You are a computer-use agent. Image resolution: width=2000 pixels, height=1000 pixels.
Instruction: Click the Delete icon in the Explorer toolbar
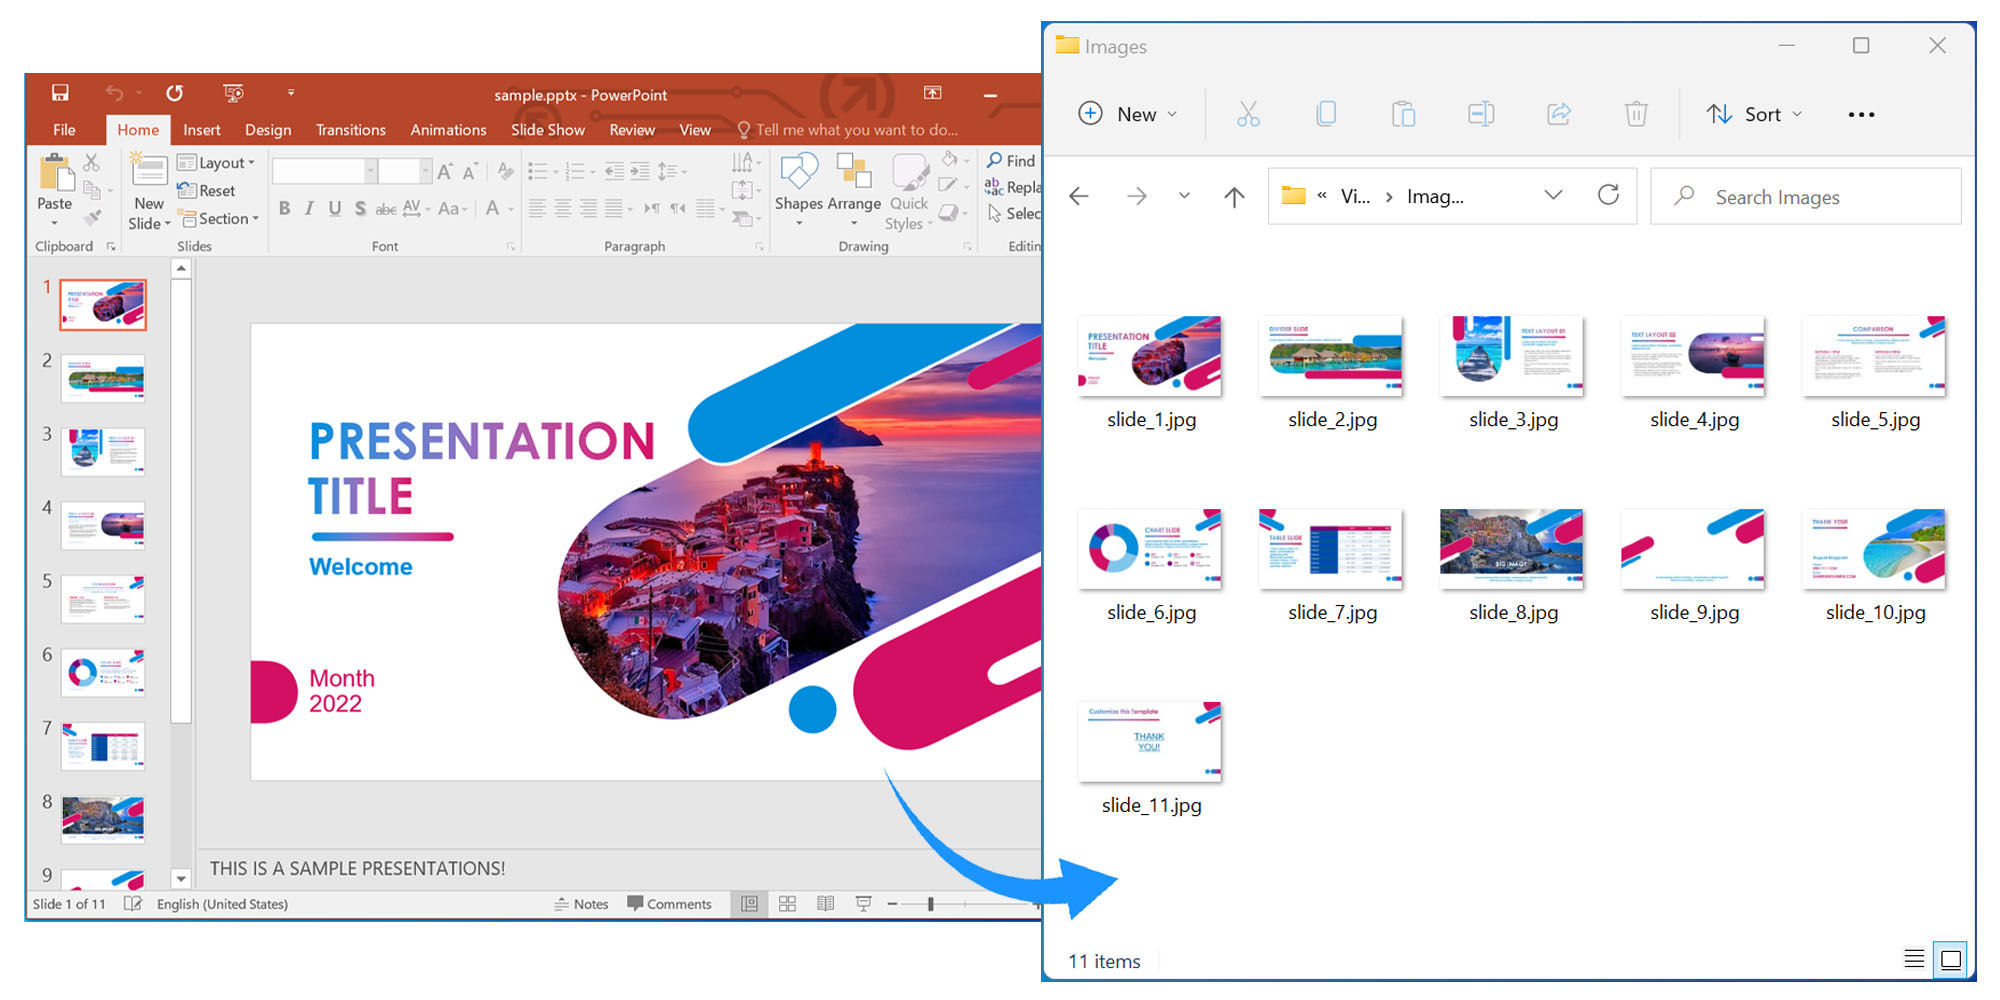[1636, 113]
